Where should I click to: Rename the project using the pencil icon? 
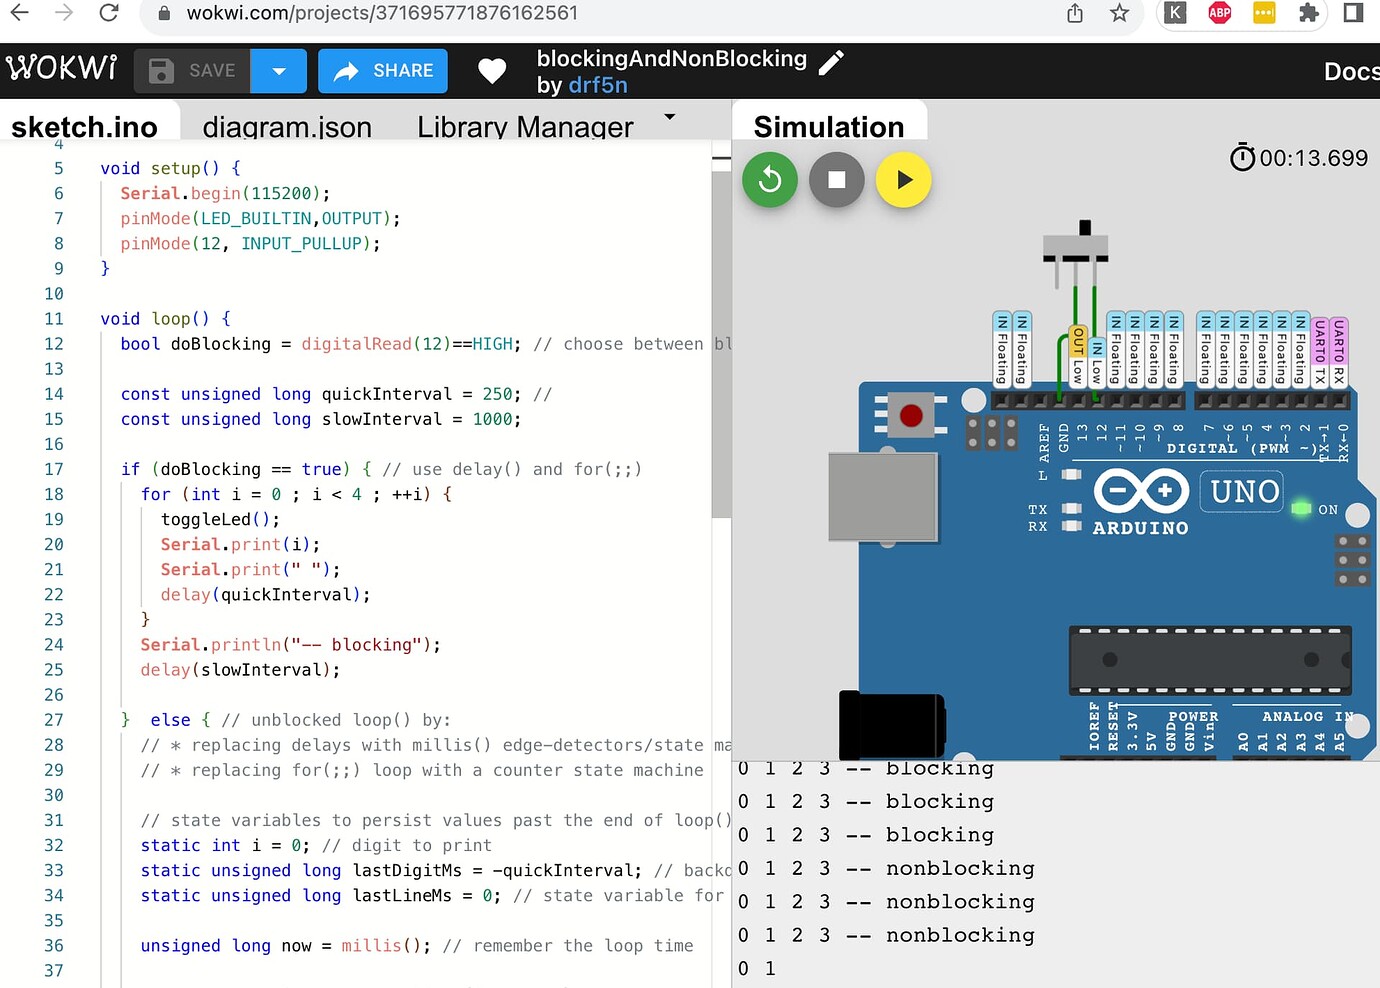(x=831, y=62)
